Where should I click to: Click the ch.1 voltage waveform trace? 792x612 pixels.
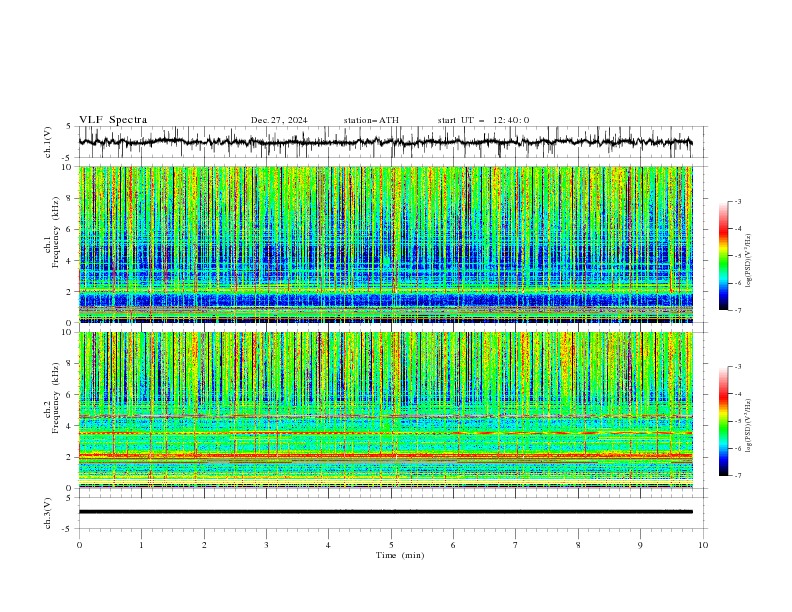385,142
